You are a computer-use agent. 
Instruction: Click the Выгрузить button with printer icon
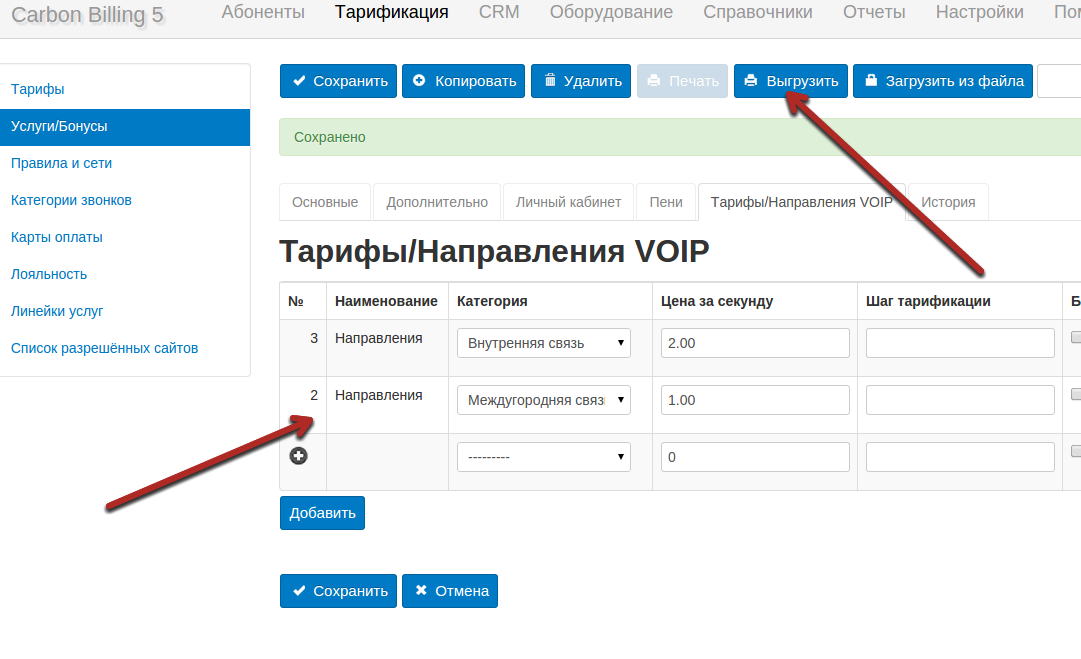pyautogui.click(x=791, y=81)
